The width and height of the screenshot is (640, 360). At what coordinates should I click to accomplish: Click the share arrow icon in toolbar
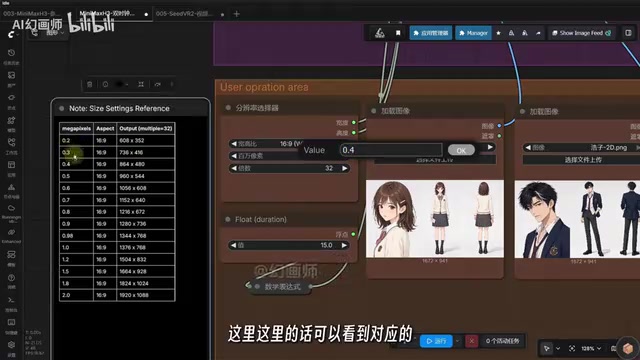(x=538, y=33)
